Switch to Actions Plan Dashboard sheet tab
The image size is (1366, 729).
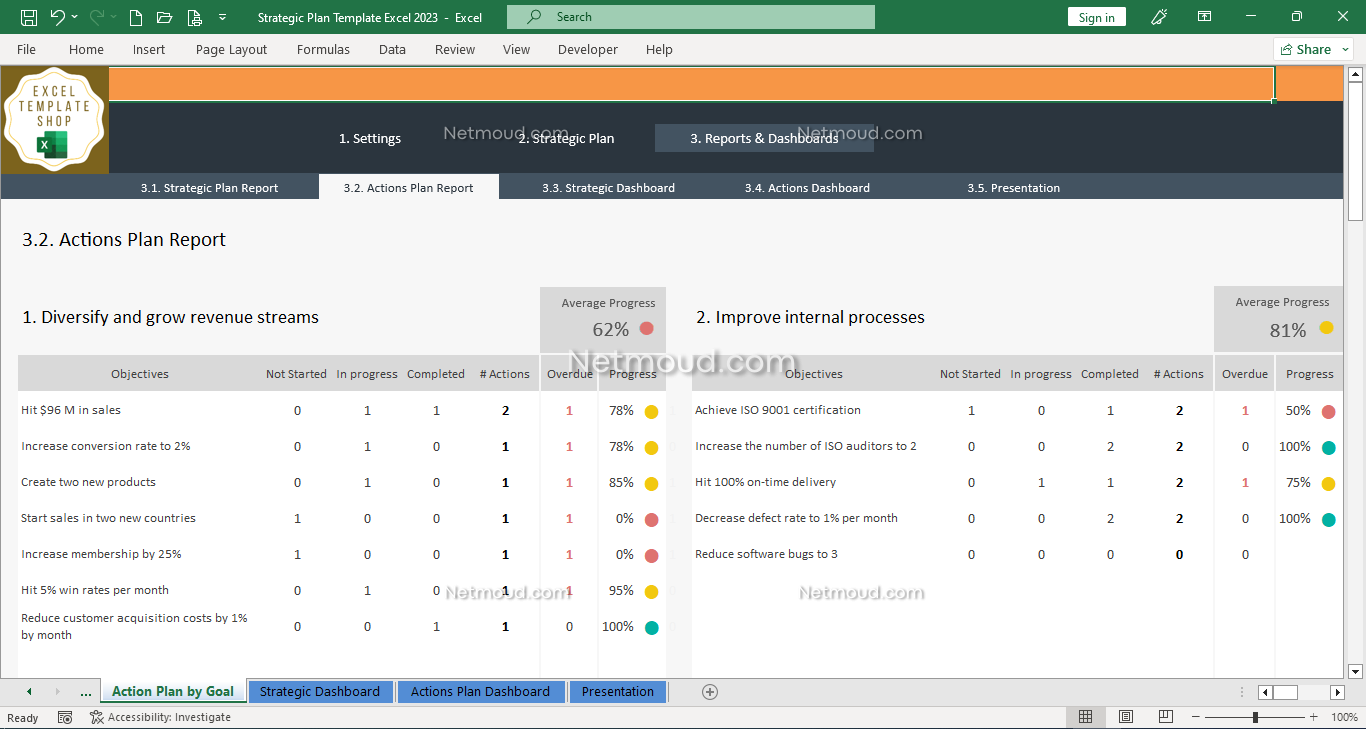pos(480,691)
